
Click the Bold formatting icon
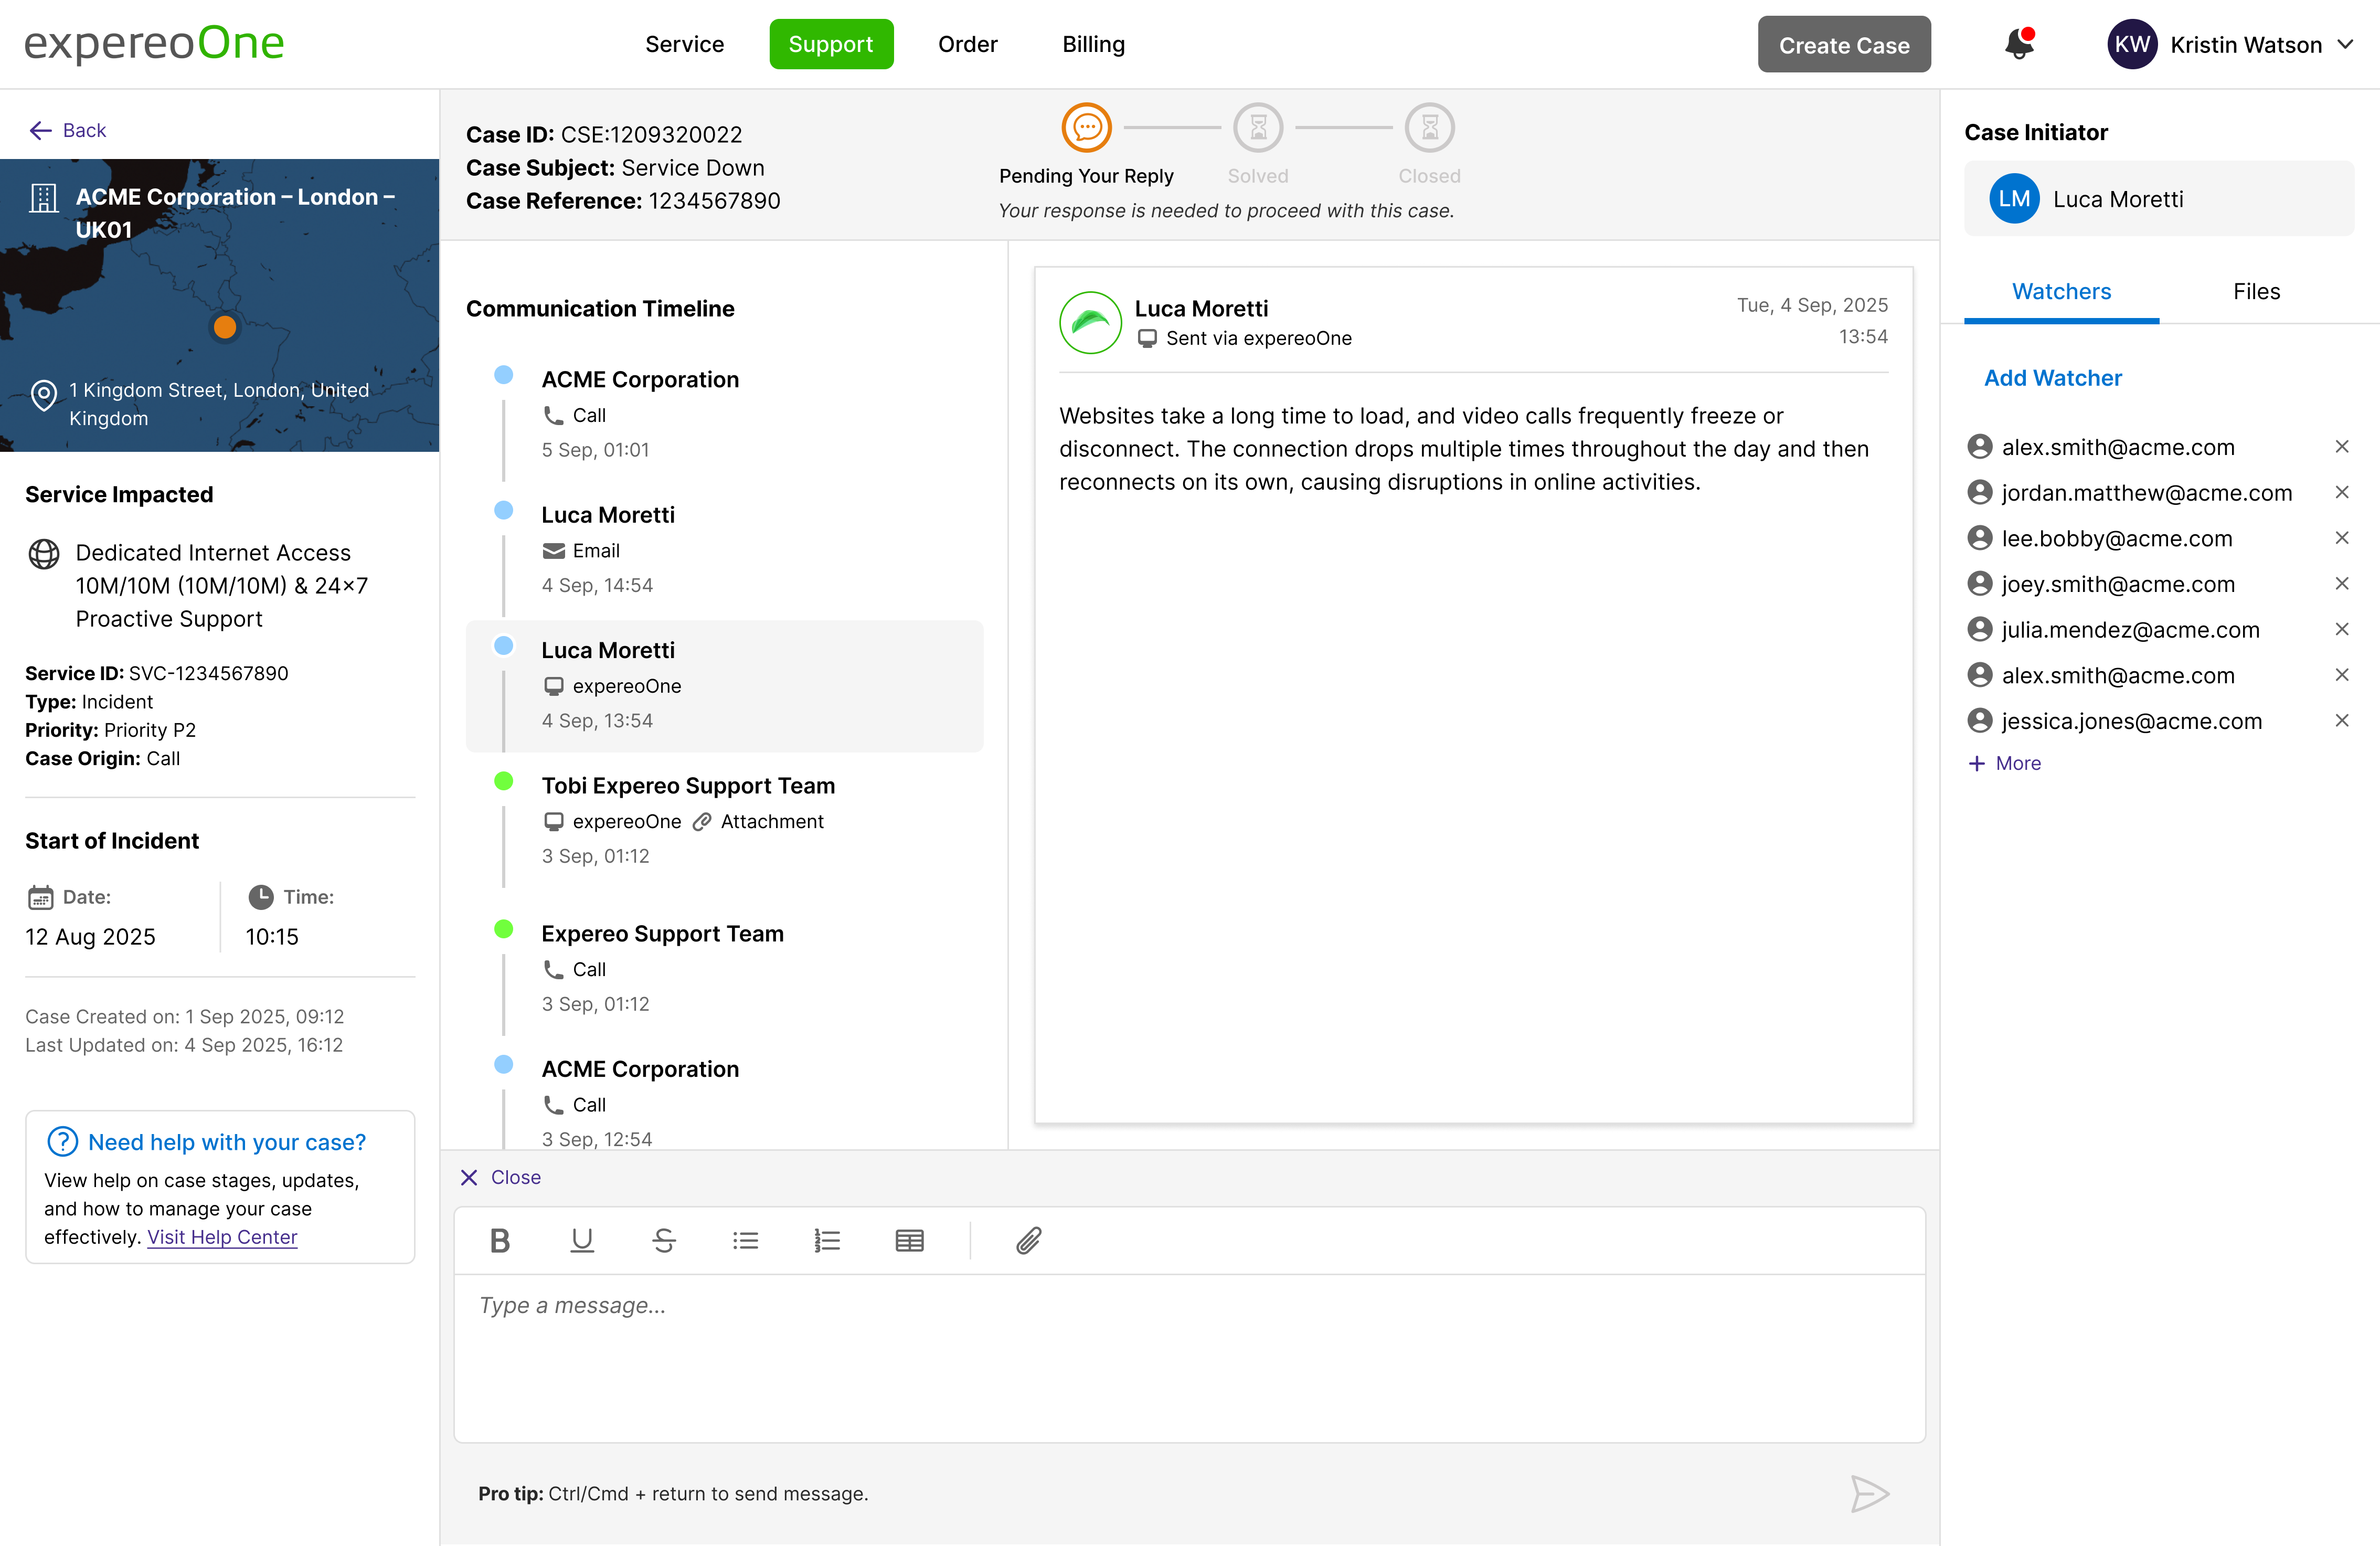click(x=500, y=1241)
